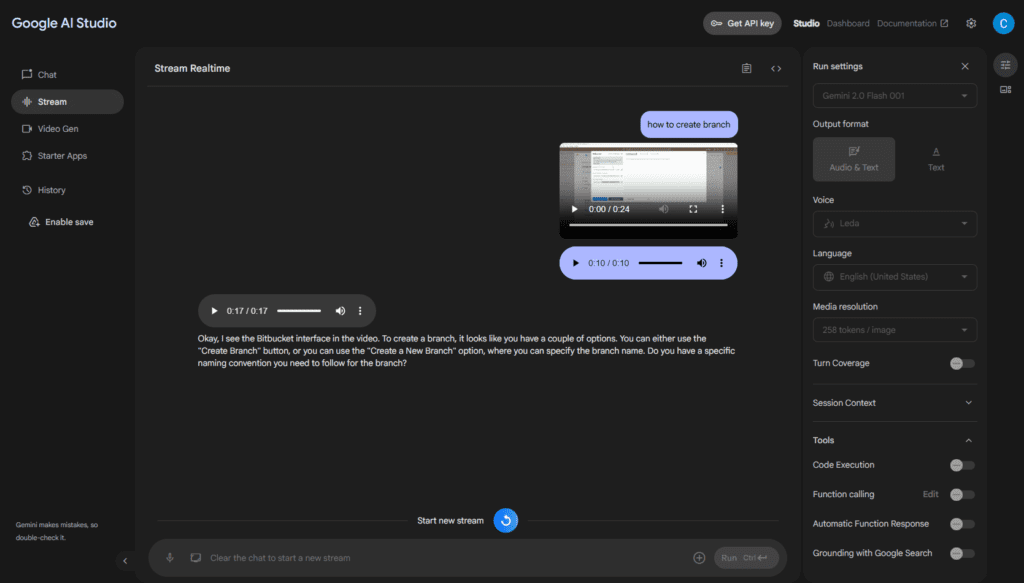Click the History clock icon
1024x583 pixels.
click(x=27, y=190)
